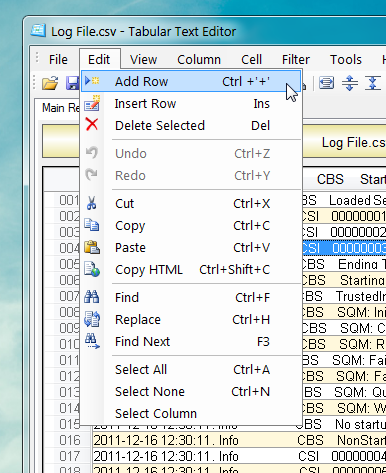386x473 pixels.
Task: Open the File menu
Action: click(58, 60)
